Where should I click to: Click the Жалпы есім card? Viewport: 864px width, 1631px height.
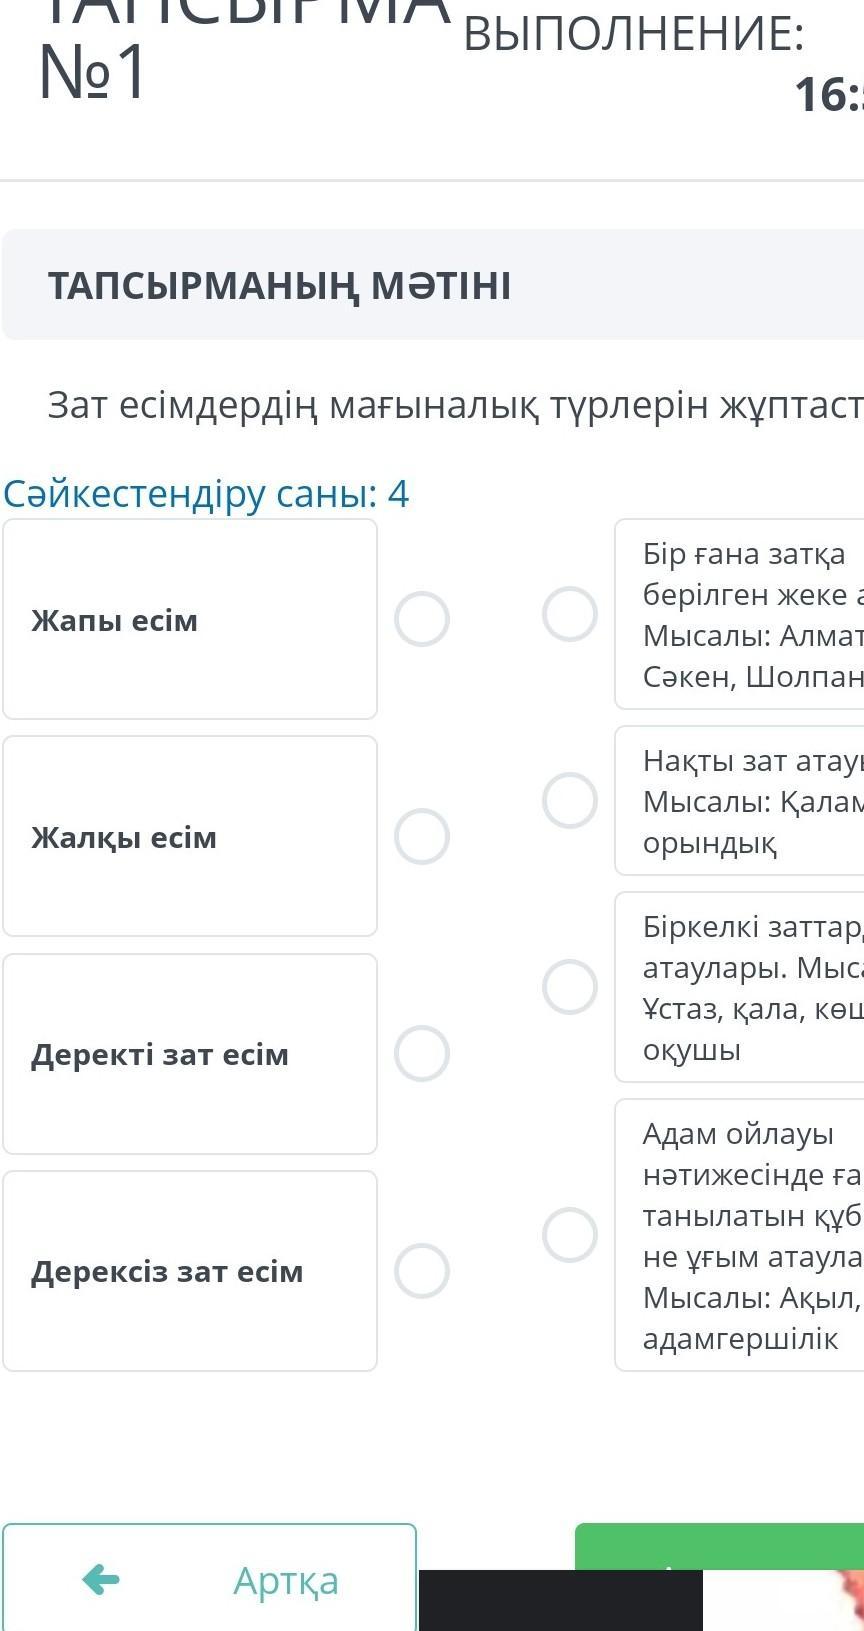tap(190, 619)
